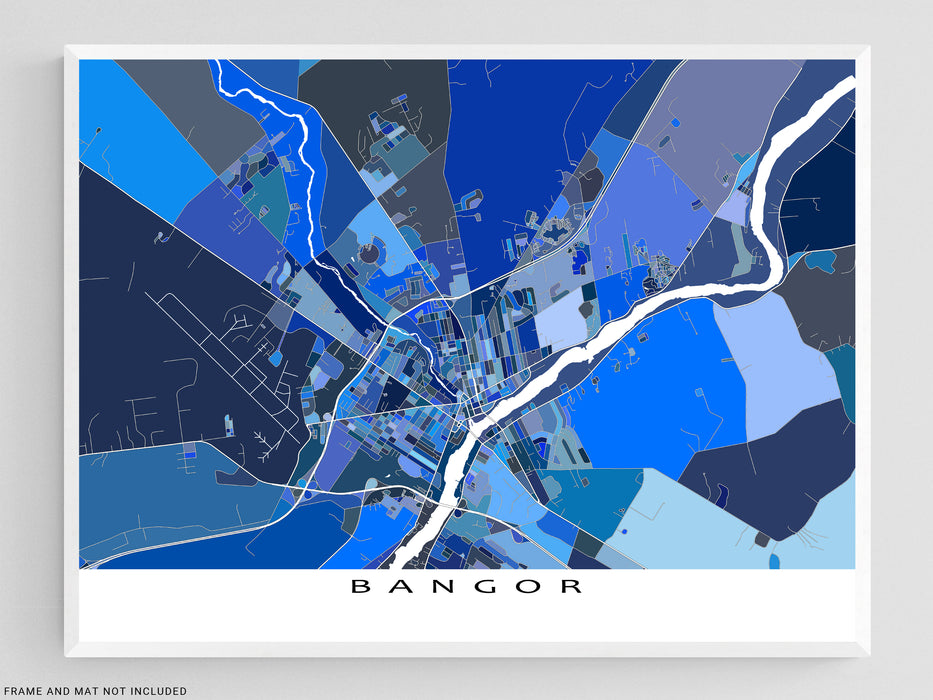Screen dimensions: 933x700
Task: Click the "FRAME AND MAT NOT INCLUDED" caption
Action: [93, 690]
